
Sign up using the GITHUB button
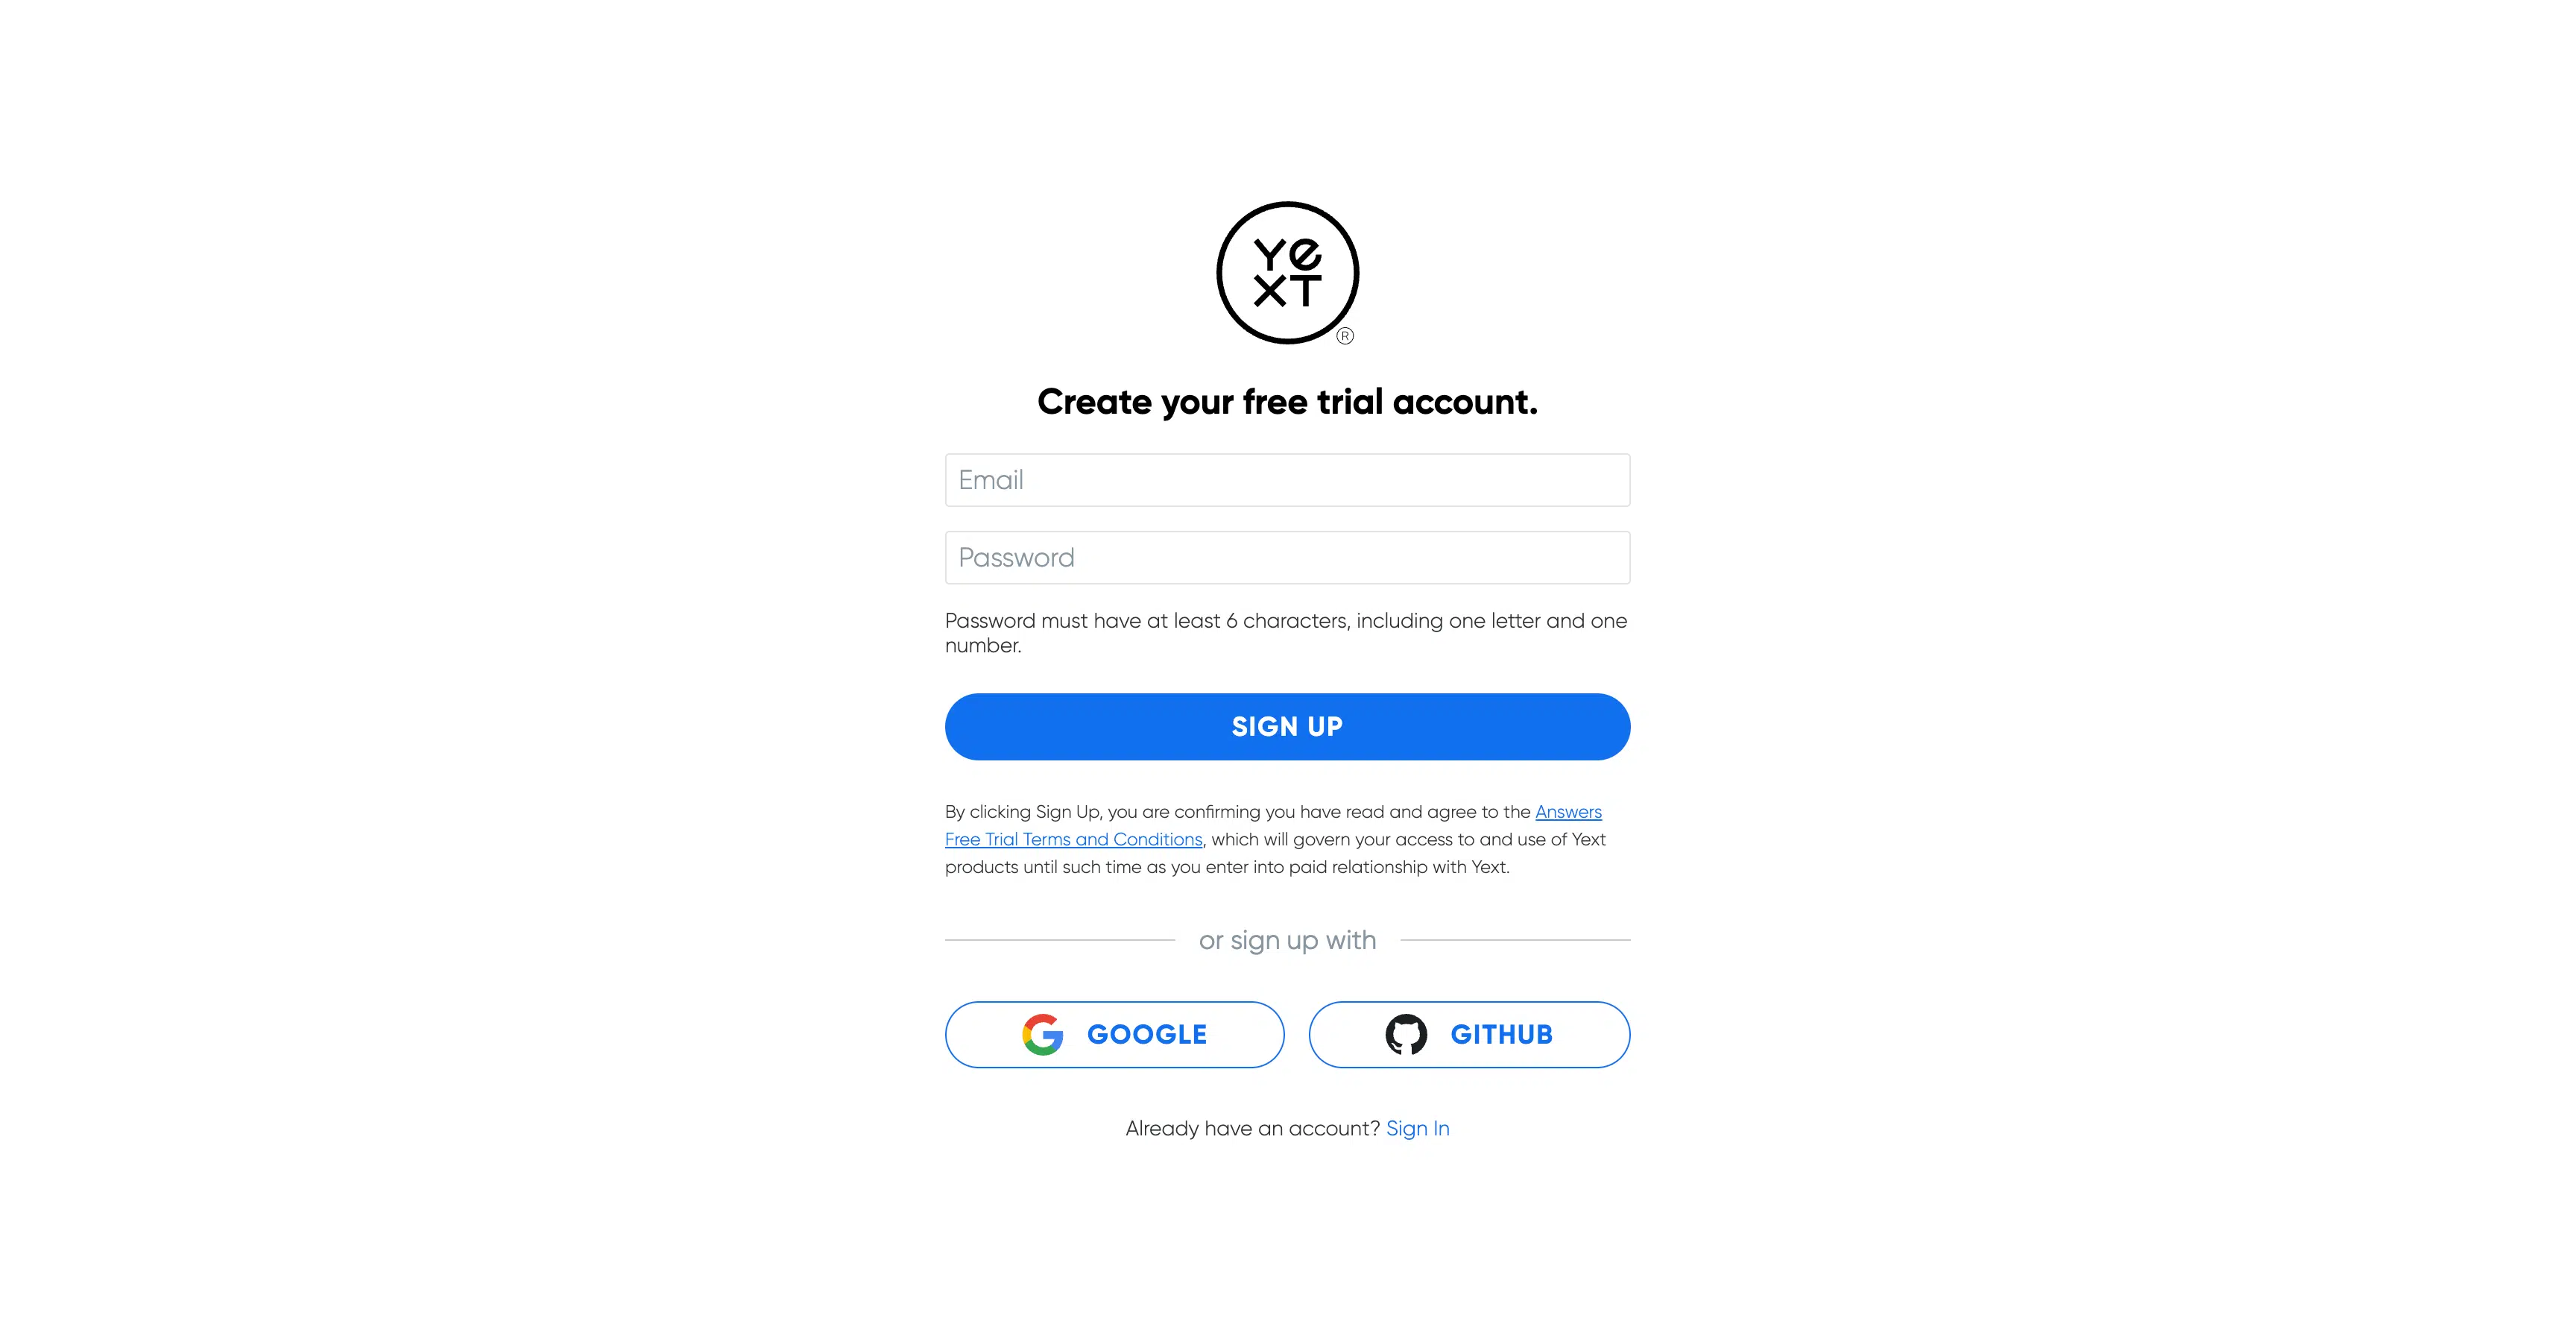point(1469,1035)
